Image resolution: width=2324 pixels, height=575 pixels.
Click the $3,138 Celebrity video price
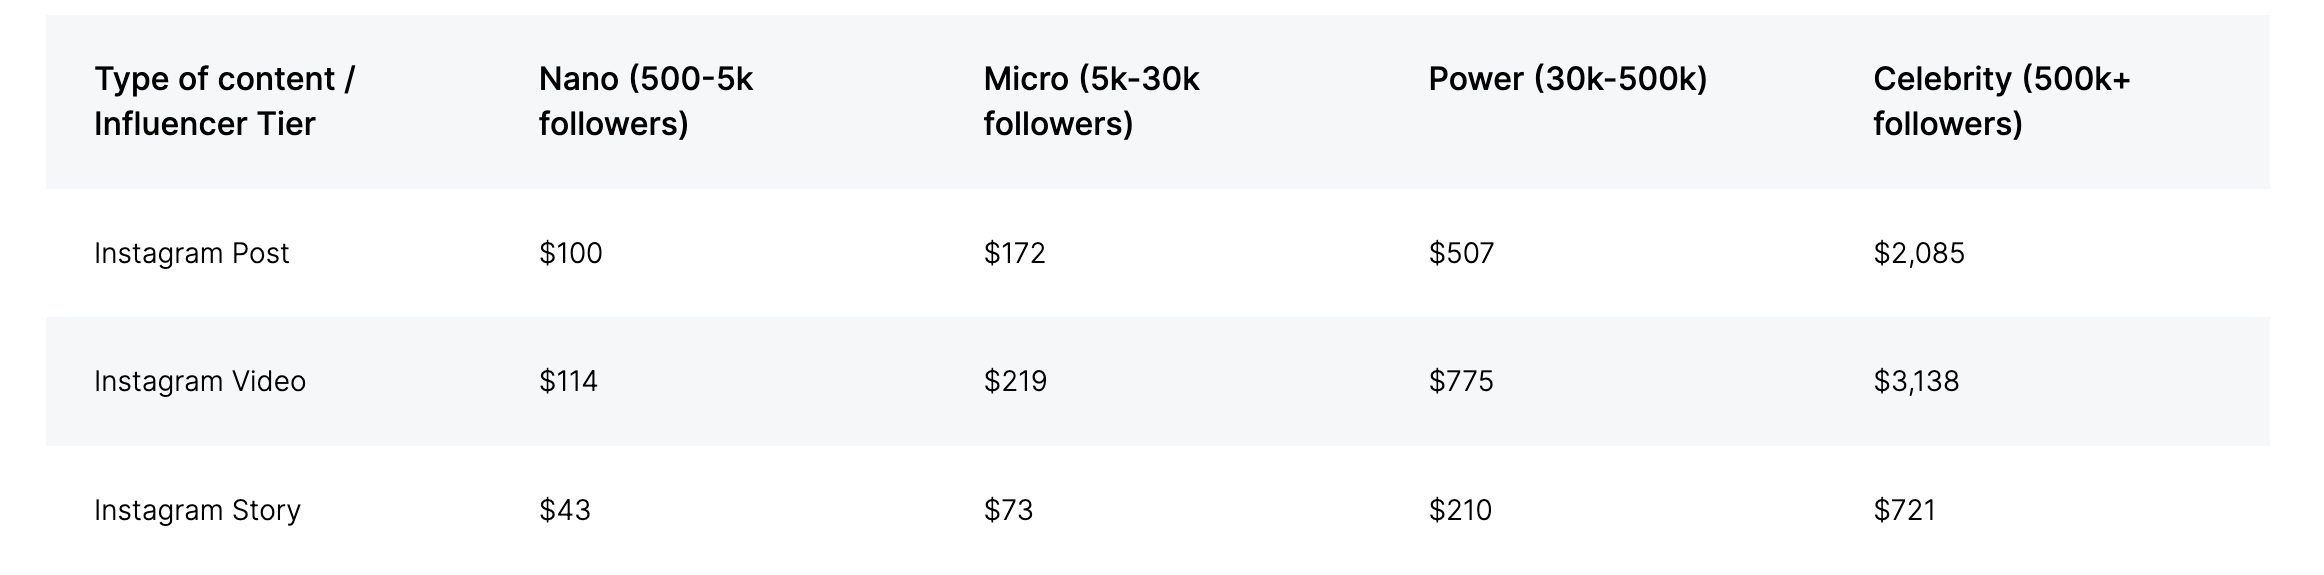[1916, 381]
